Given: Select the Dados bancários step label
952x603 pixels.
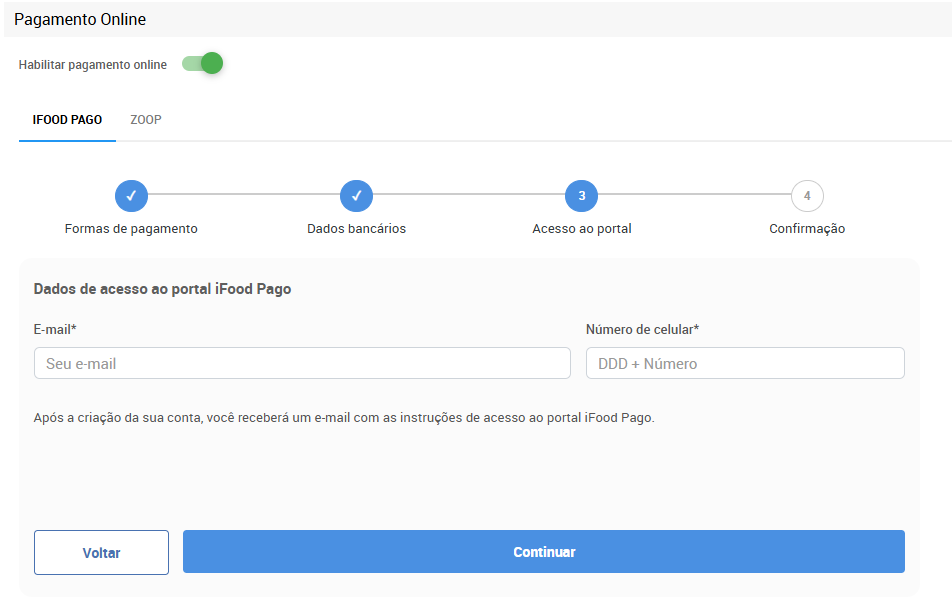Looking at the screenshot, I should point(356,229).
